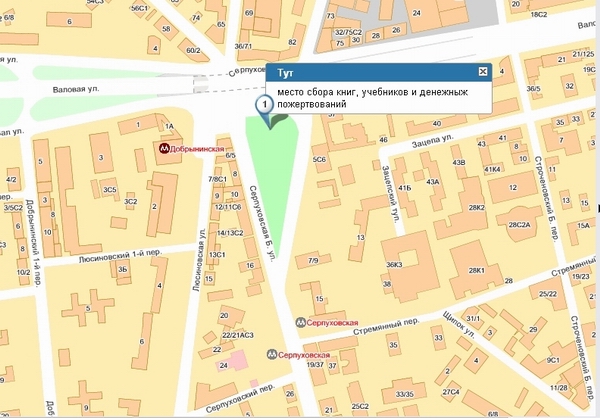Click building 28С2А on the map

point(519,225)
